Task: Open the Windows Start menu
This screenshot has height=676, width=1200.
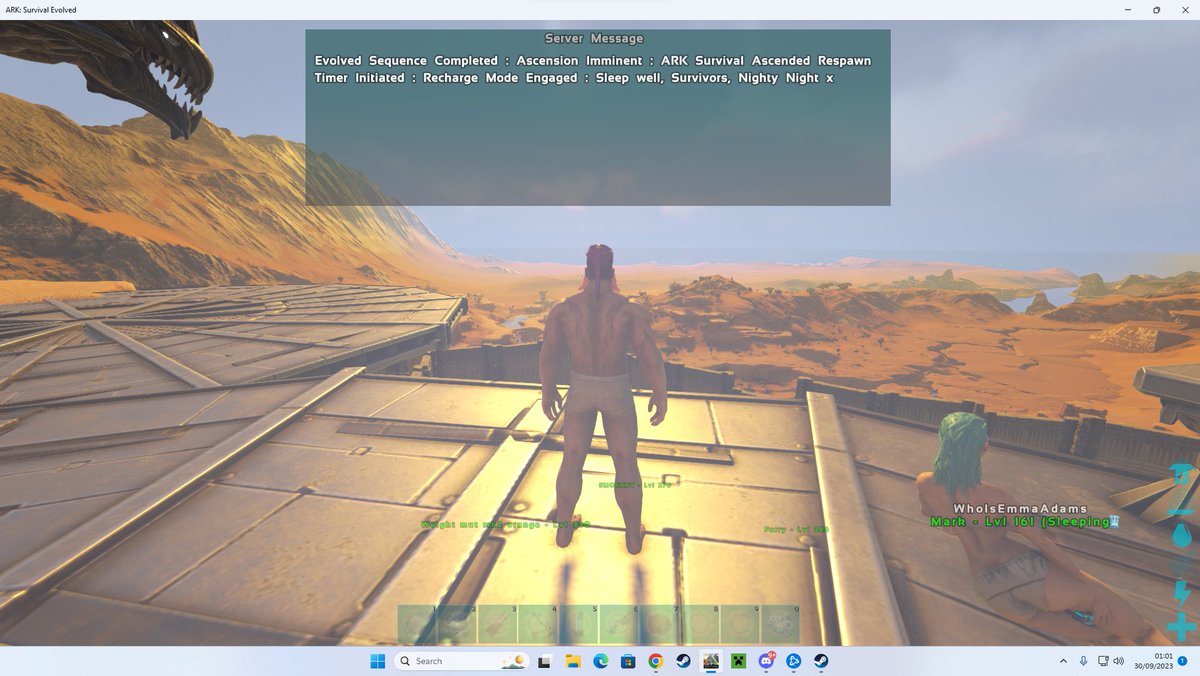Action: coord(377,661)
